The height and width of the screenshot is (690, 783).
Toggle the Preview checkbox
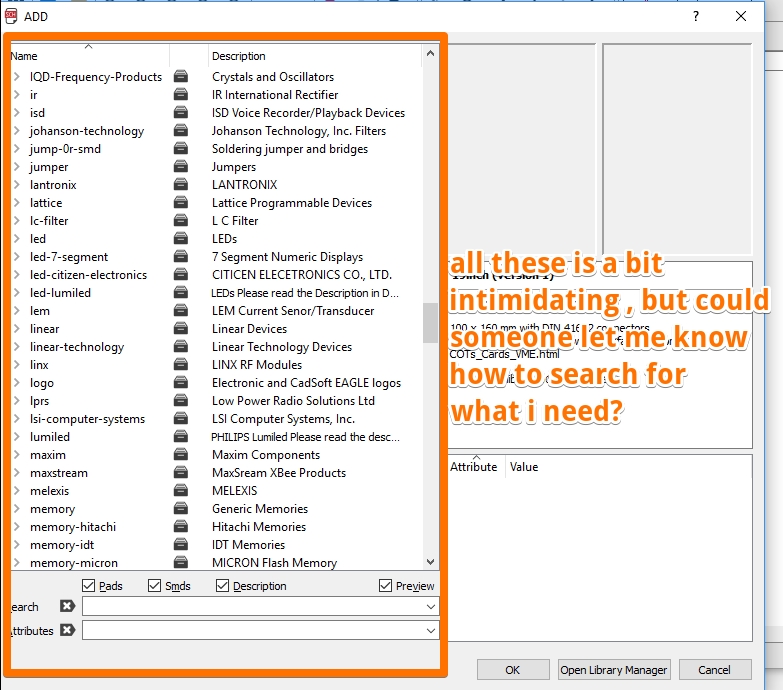pyautogui.click(x=385, y=585)
